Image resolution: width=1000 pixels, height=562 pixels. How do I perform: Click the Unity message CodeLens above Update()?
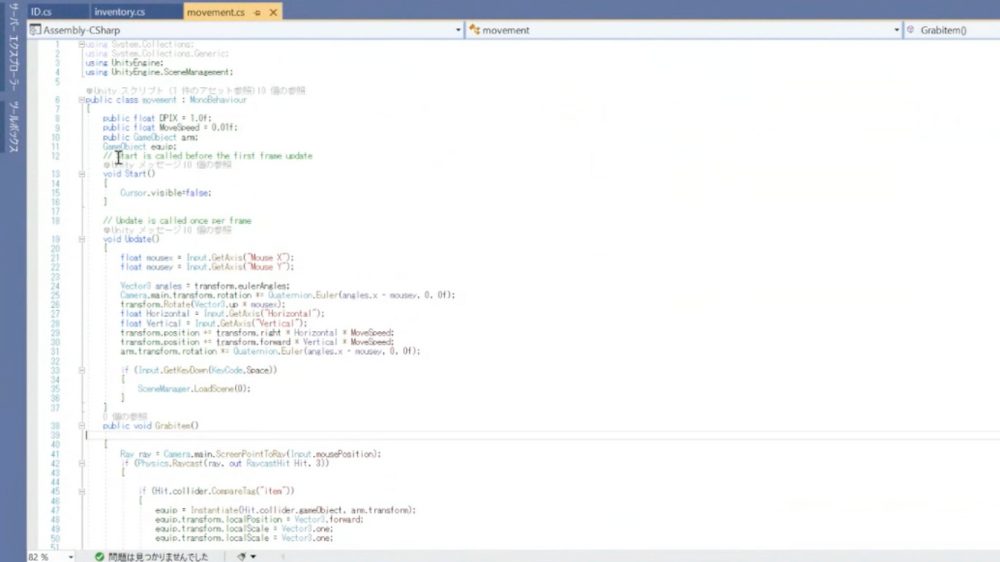[x=167, y=230]
